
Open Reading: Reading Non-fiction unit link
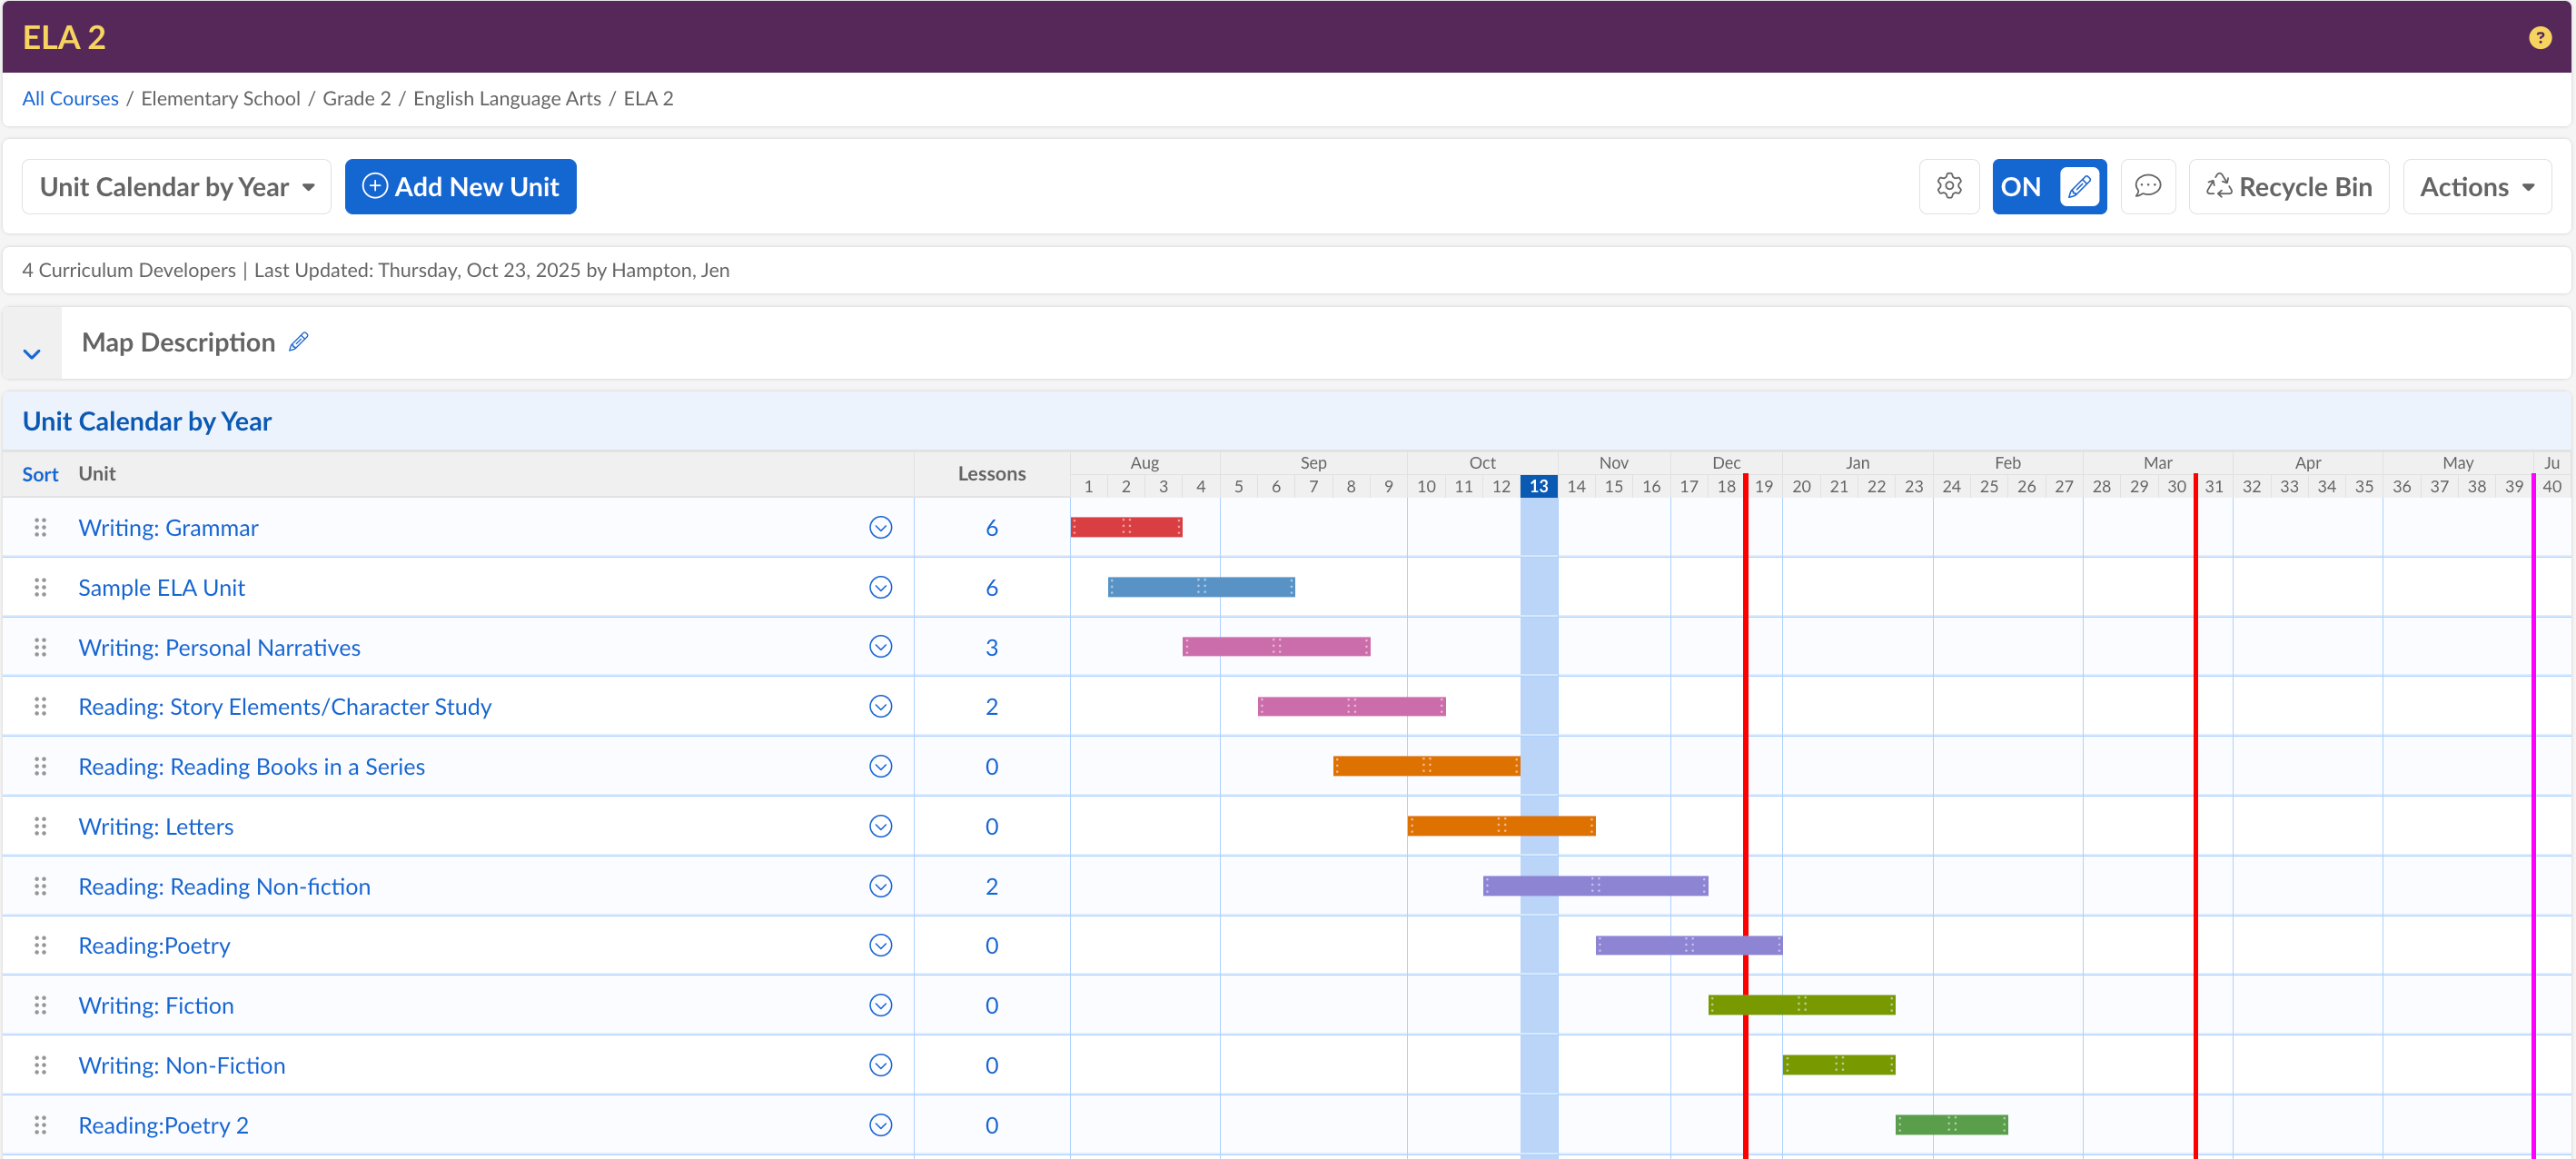click(x=224, y=886)
